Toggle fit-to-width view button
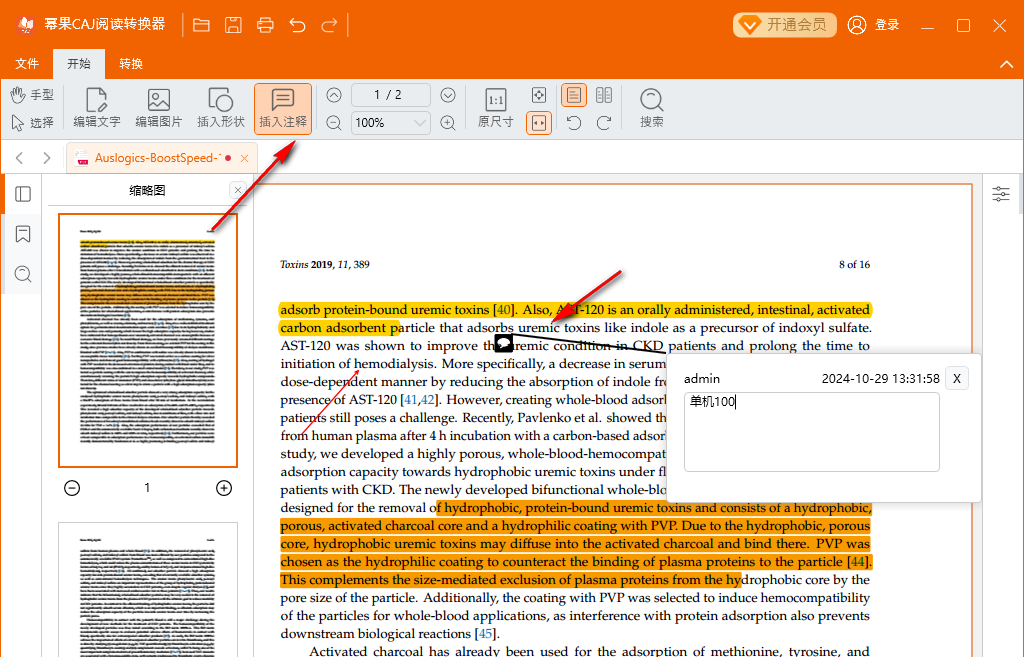1024x657 pixels. pyautogui.click(x=539, y=123)
